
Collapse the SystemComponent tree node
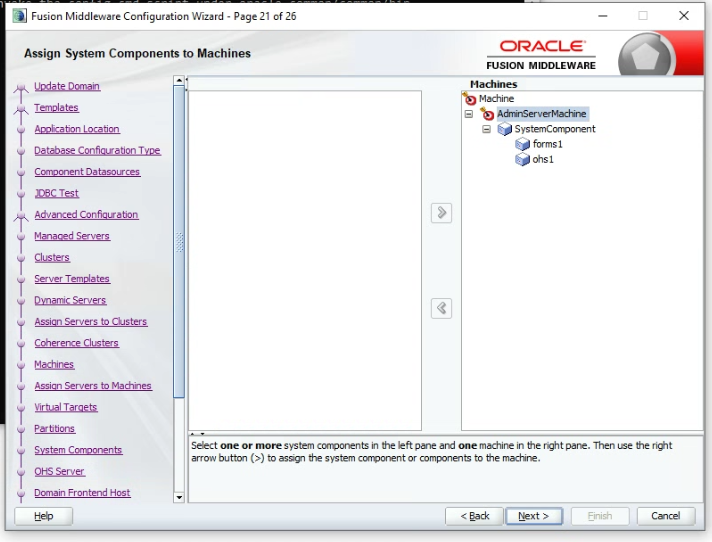click(486, 129)
